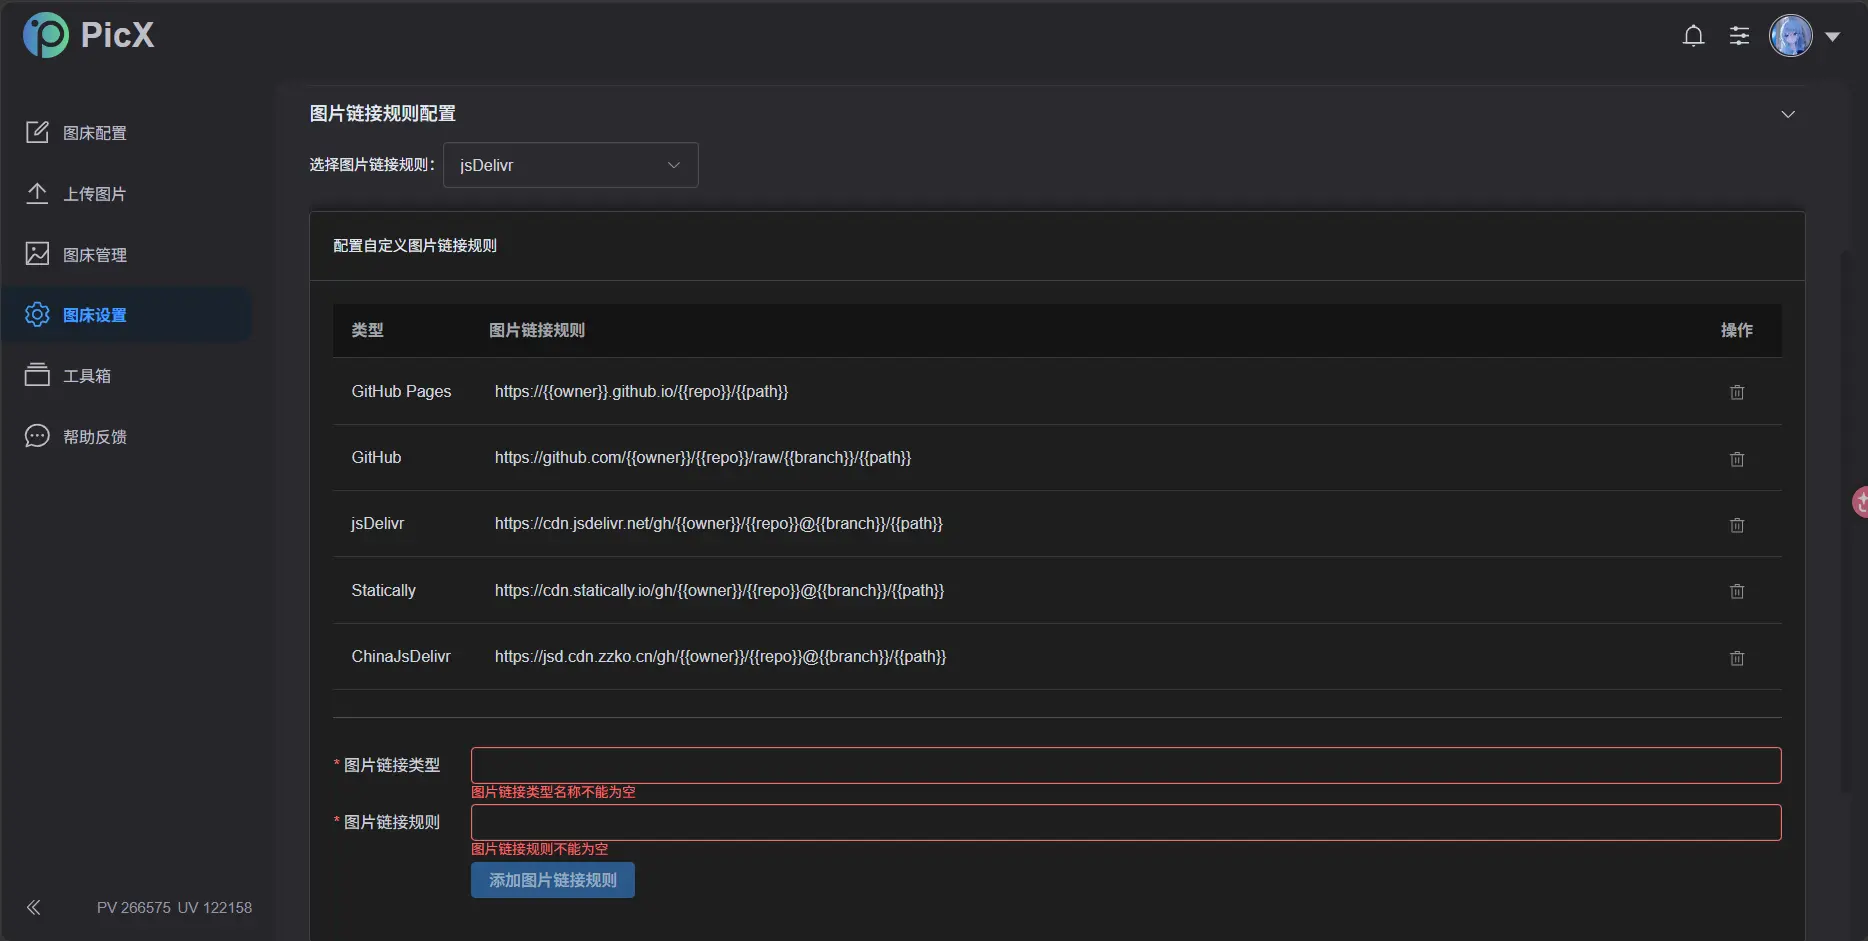The width and height of the screenshot is (1868, 941).
Task: Delete the GitHub link rule
Action: click(1737, 459)
